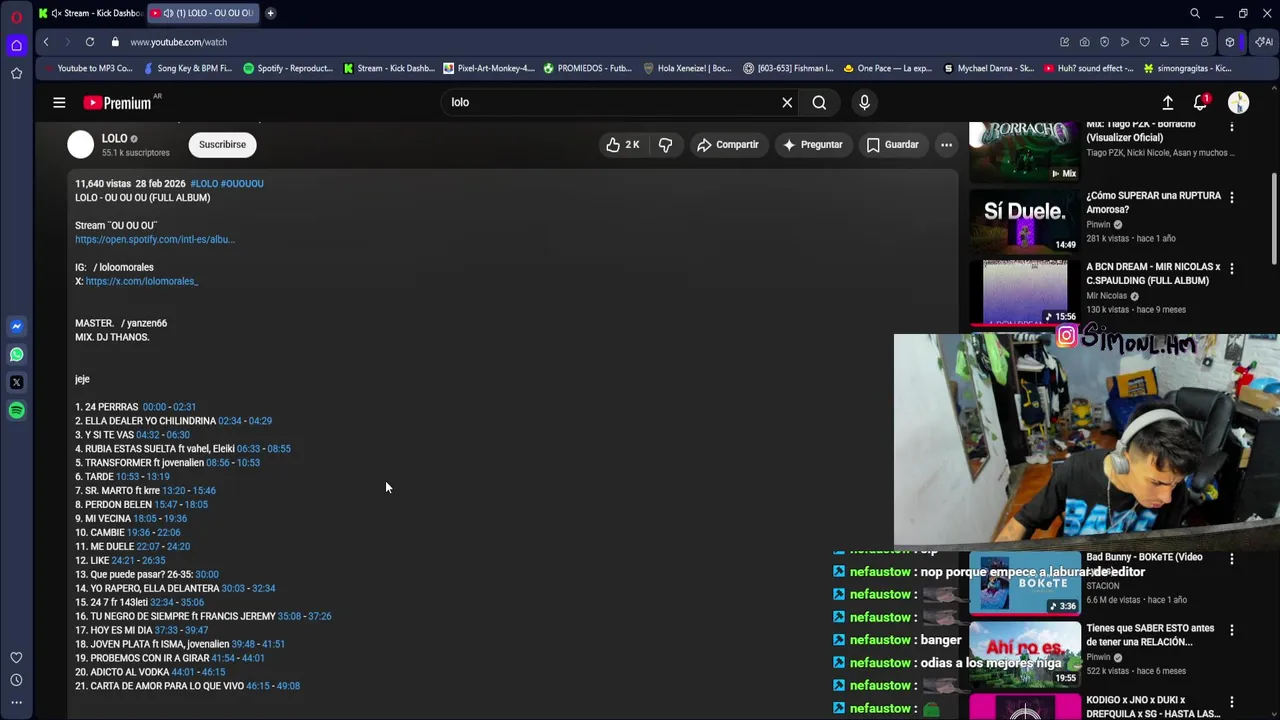Open Song Key & BPM bookmark
Image resolution: width=1280 pixels, height=720 pixels.
tap(188, 68)
